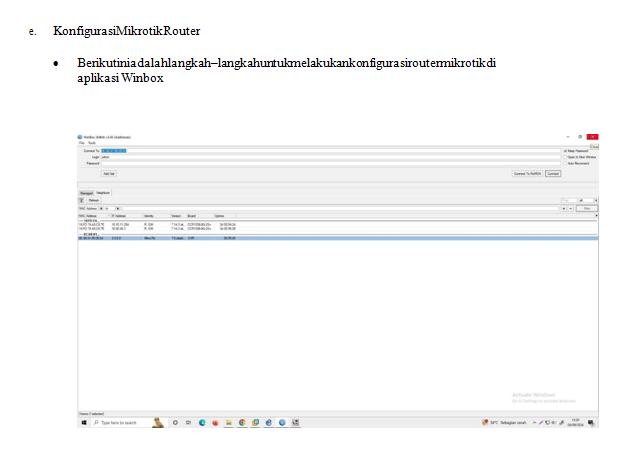
Task: Click the Password input field
Action: [x=330, y=163]
